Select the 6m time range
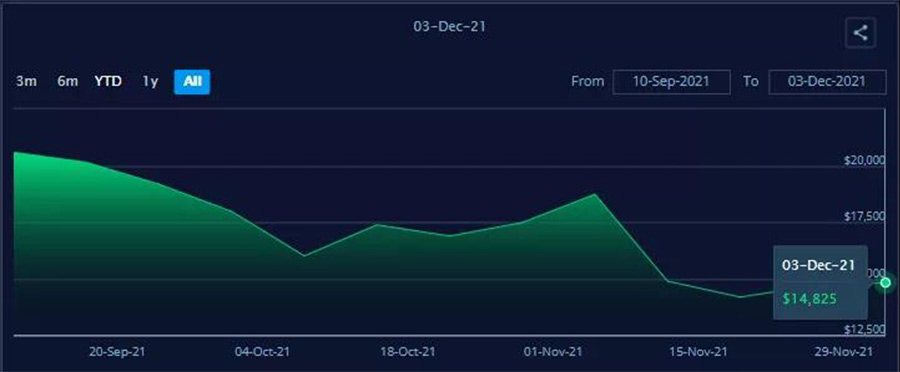Screen dimensions: 900x372 tap(67, 82)
